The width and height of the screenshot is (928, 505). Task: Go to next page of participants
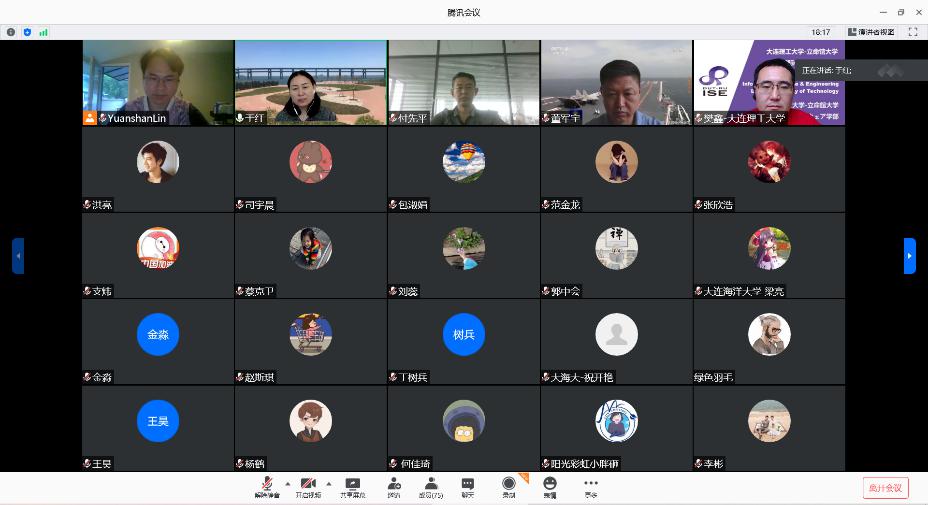pos(909,256)
